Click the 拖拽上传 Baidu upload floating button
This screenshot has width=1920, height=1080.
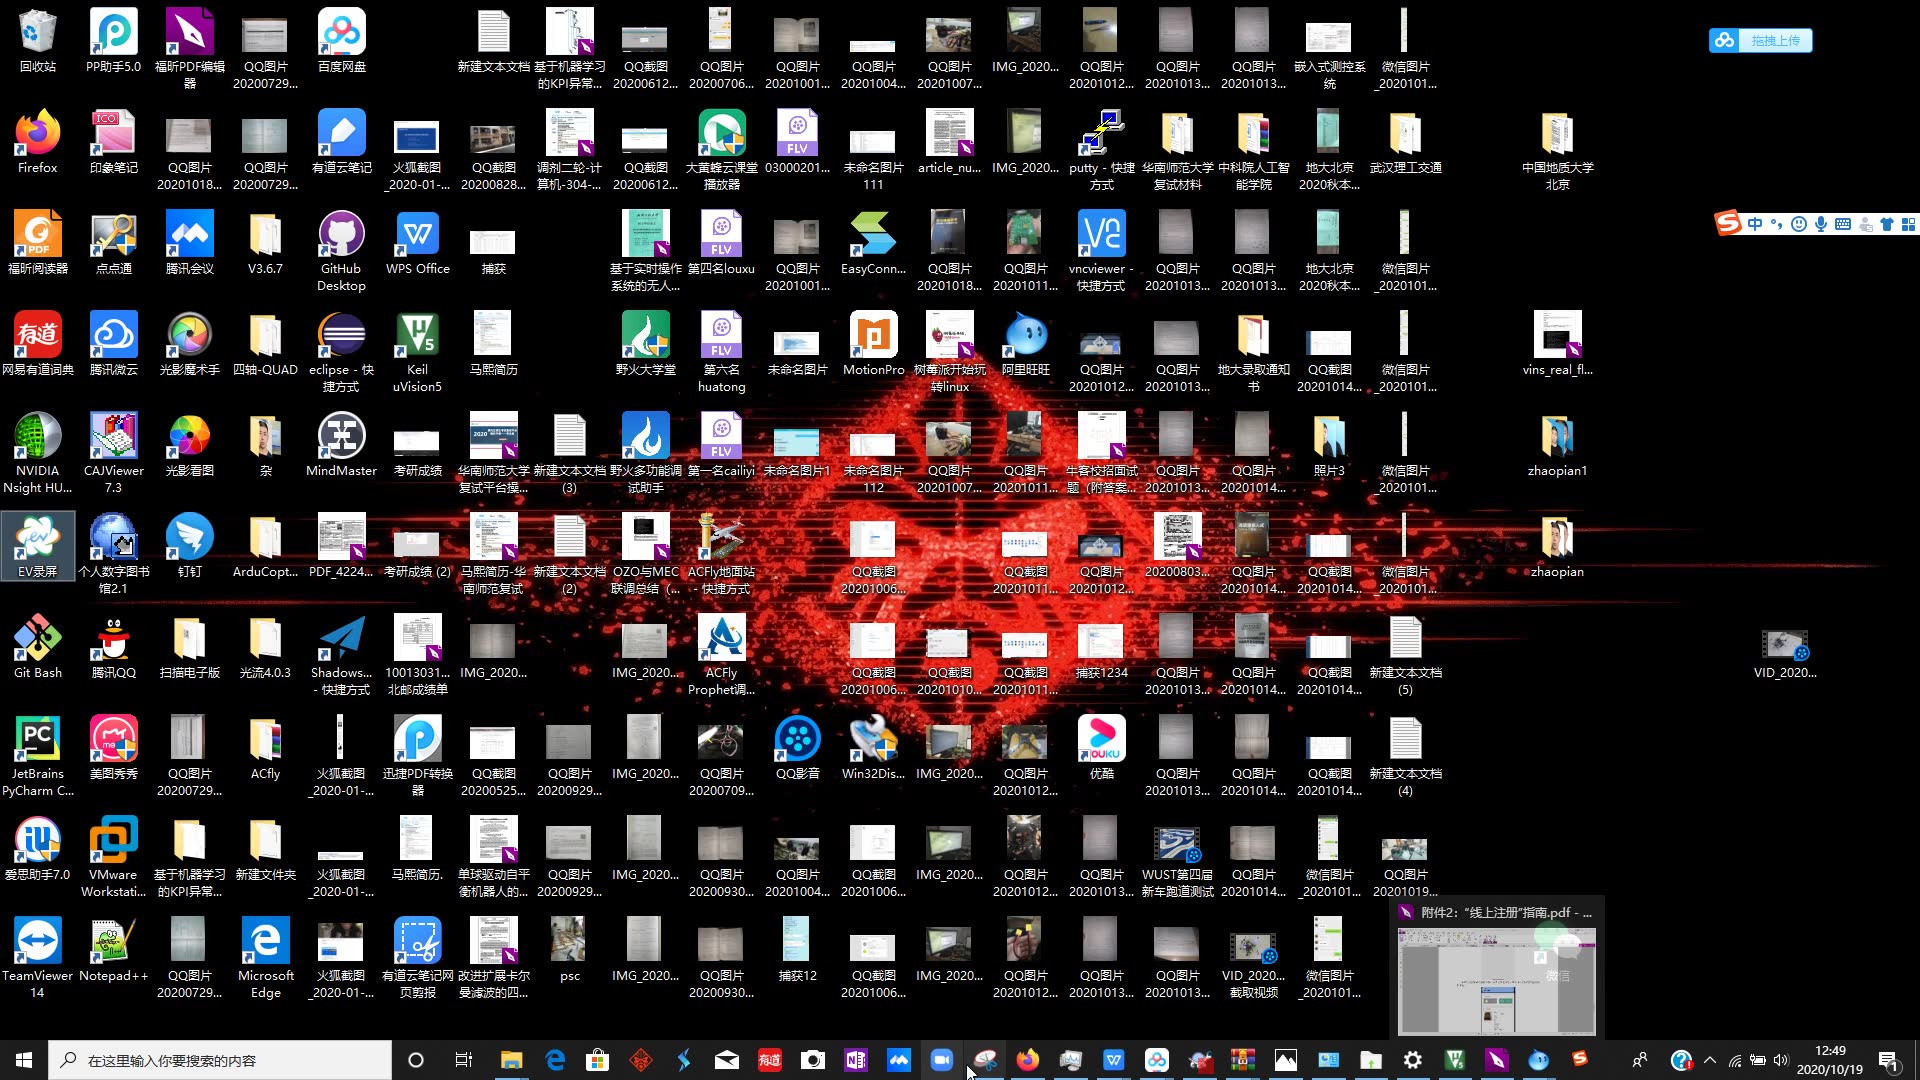tap(1761, 40)
